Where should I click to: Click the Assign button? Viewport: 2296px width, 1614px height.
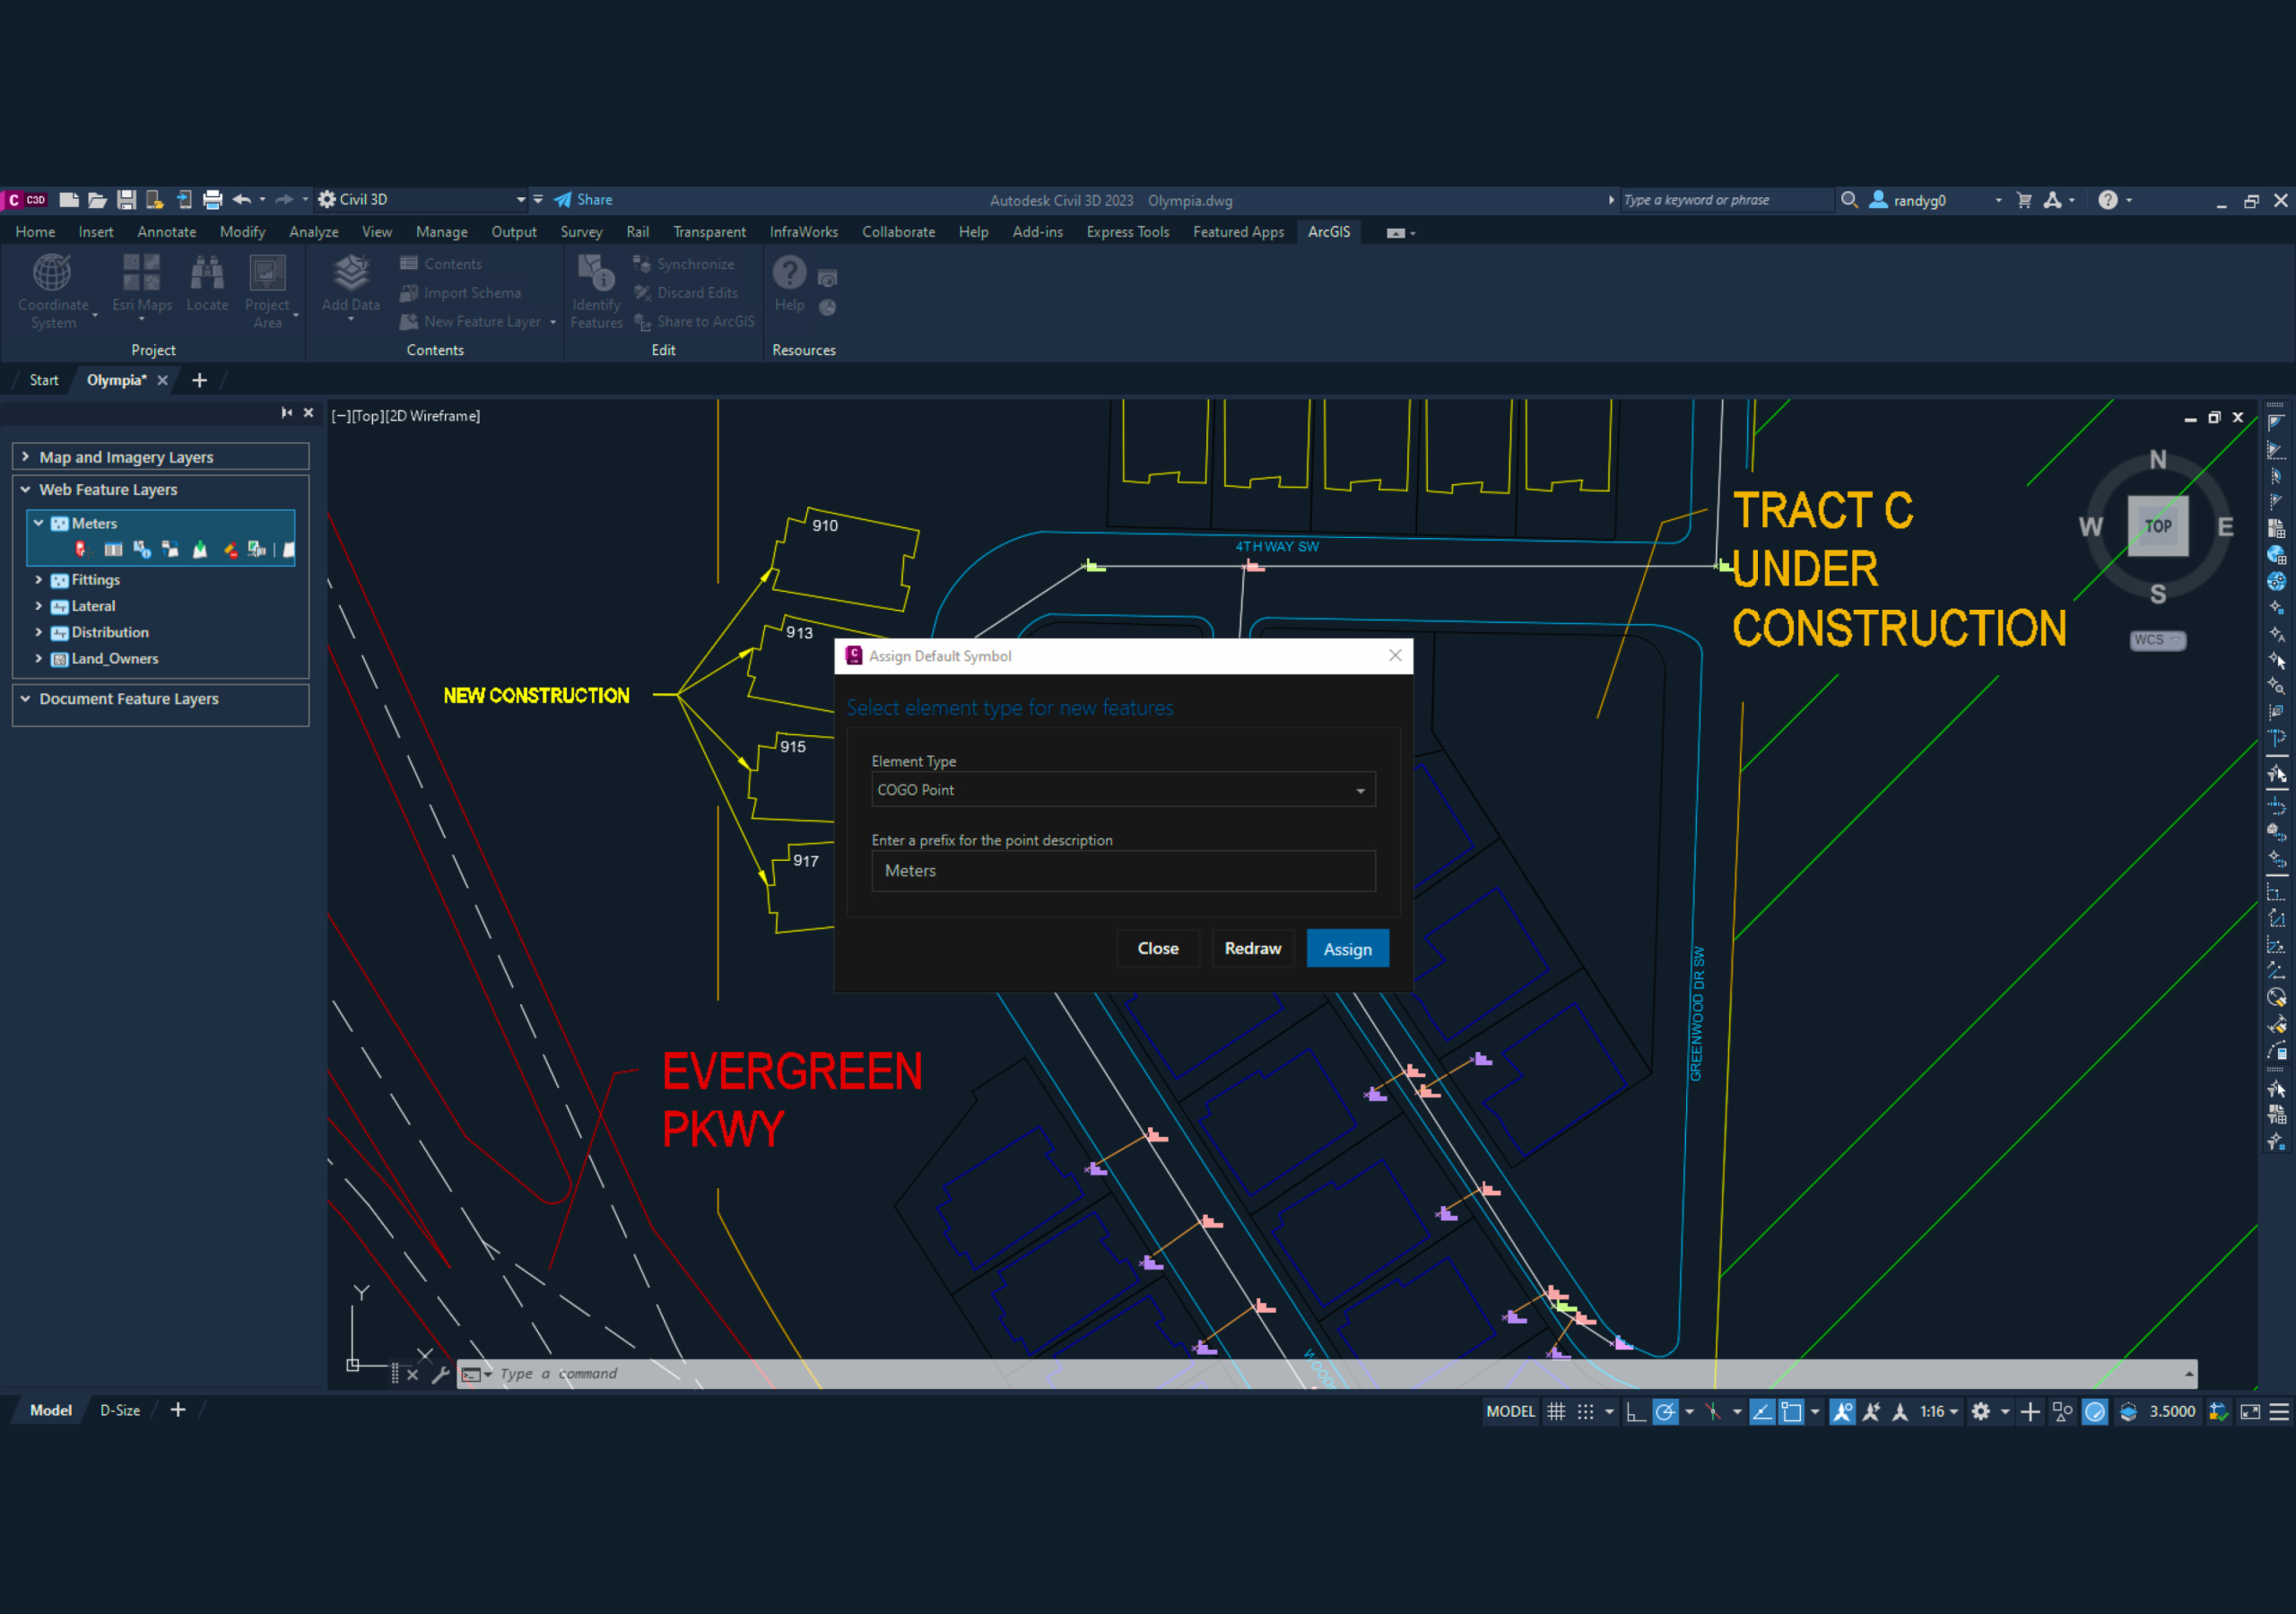[x=1347, y=949]
